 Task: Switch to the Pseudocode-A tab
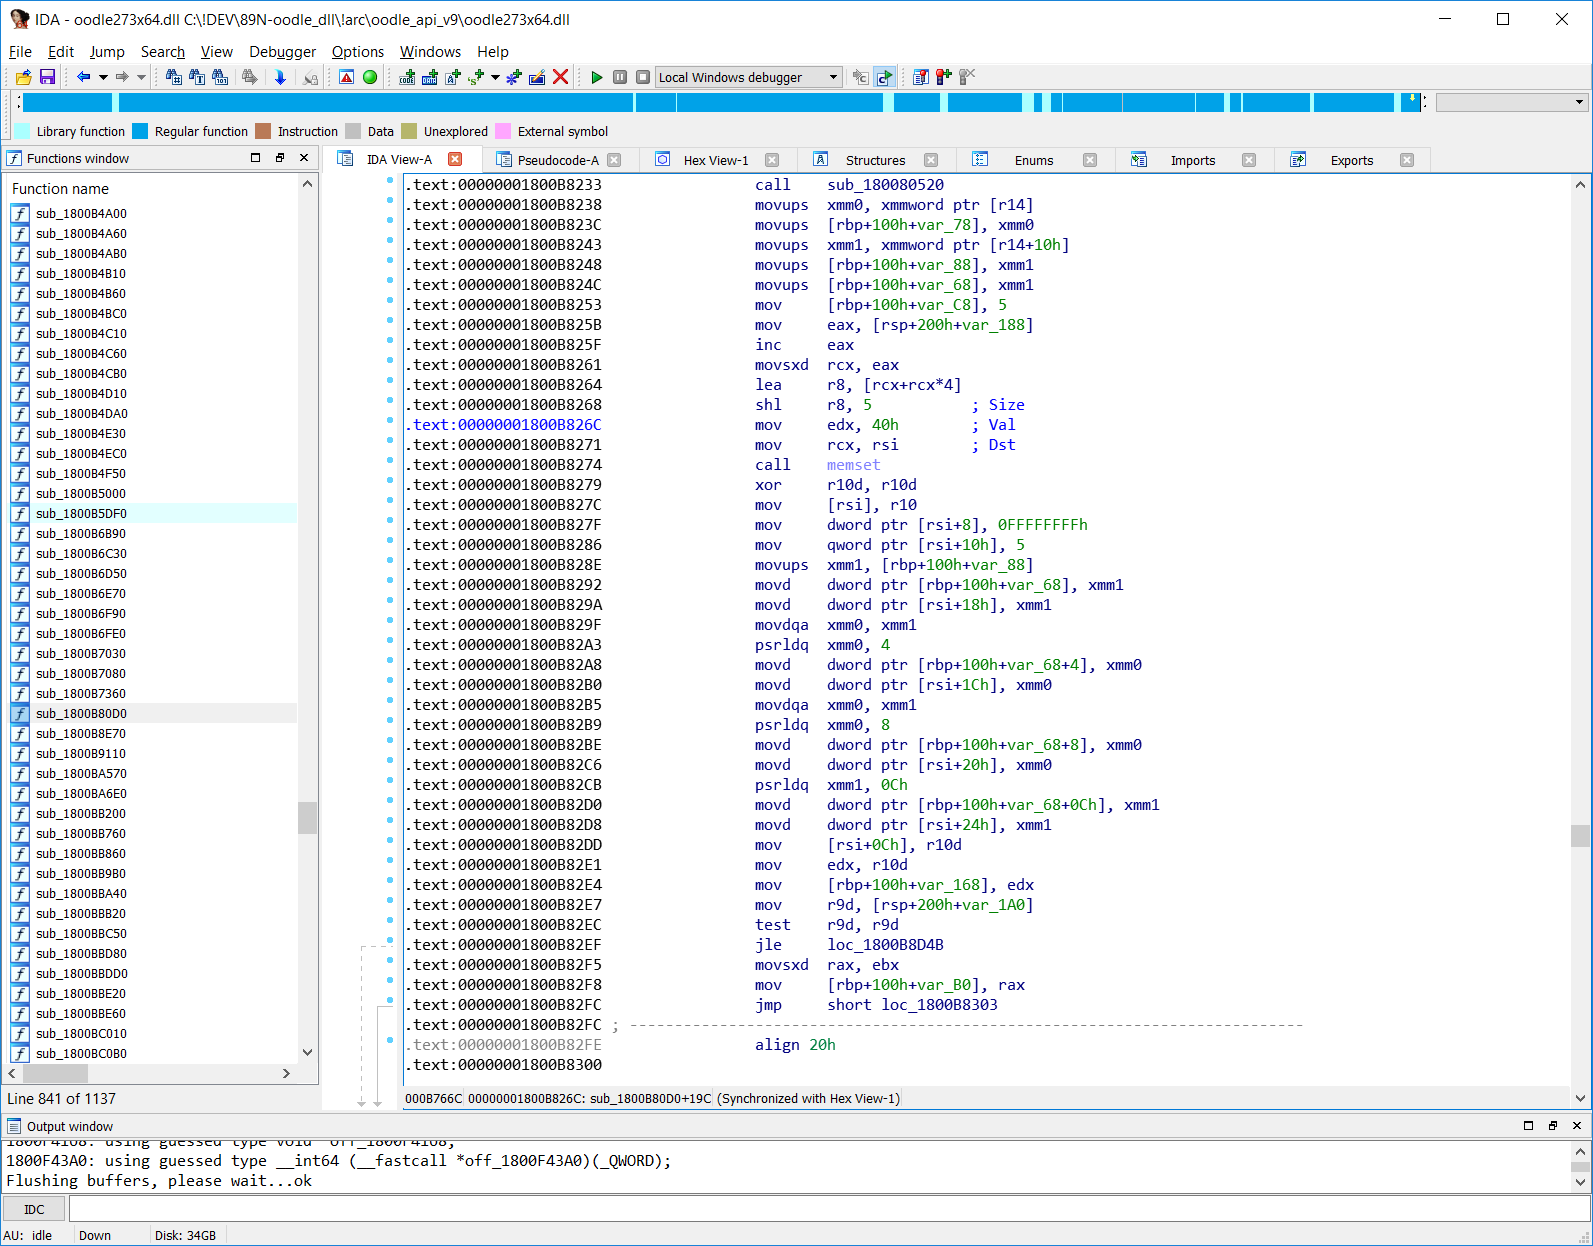557,160
